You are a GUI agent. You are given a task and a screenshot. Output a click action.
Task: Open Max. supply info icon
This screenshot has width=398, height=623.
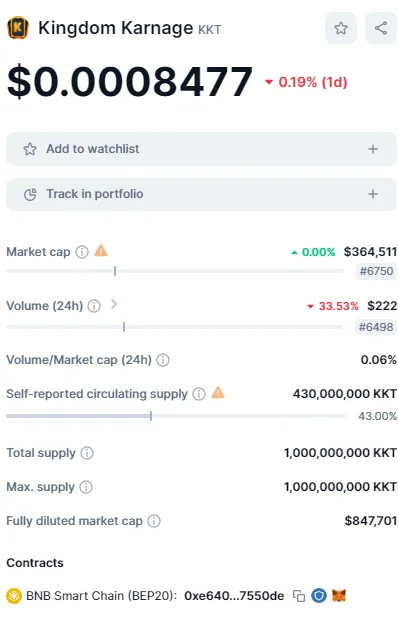point(86,487)
